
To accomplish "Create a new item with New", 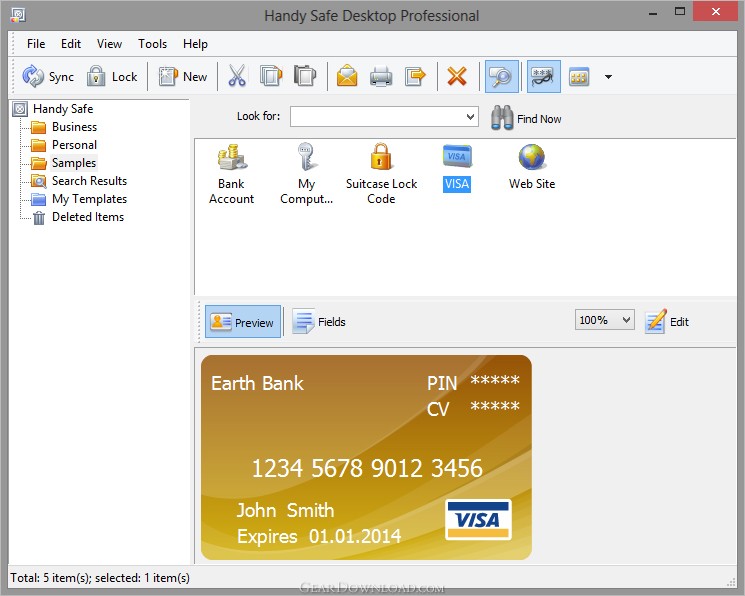I will [x=183, y=77].
